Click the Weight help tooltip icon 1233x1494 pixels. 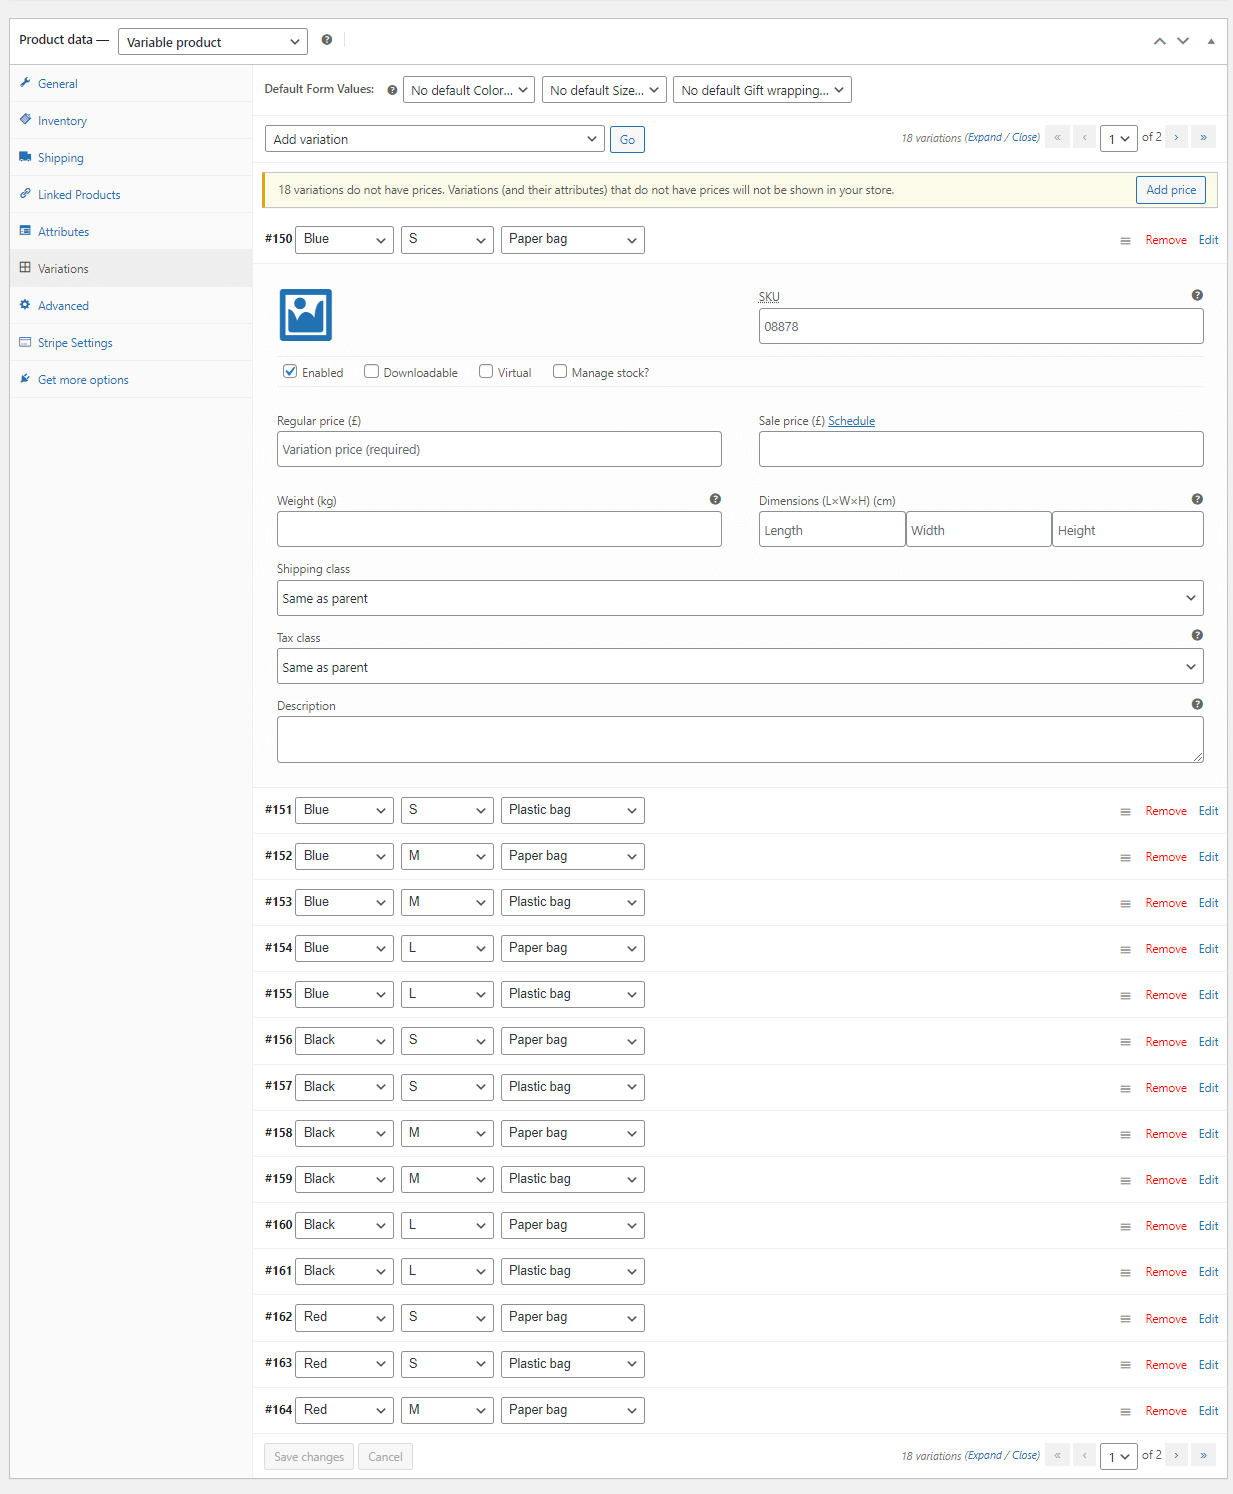(x=715, y=499)
